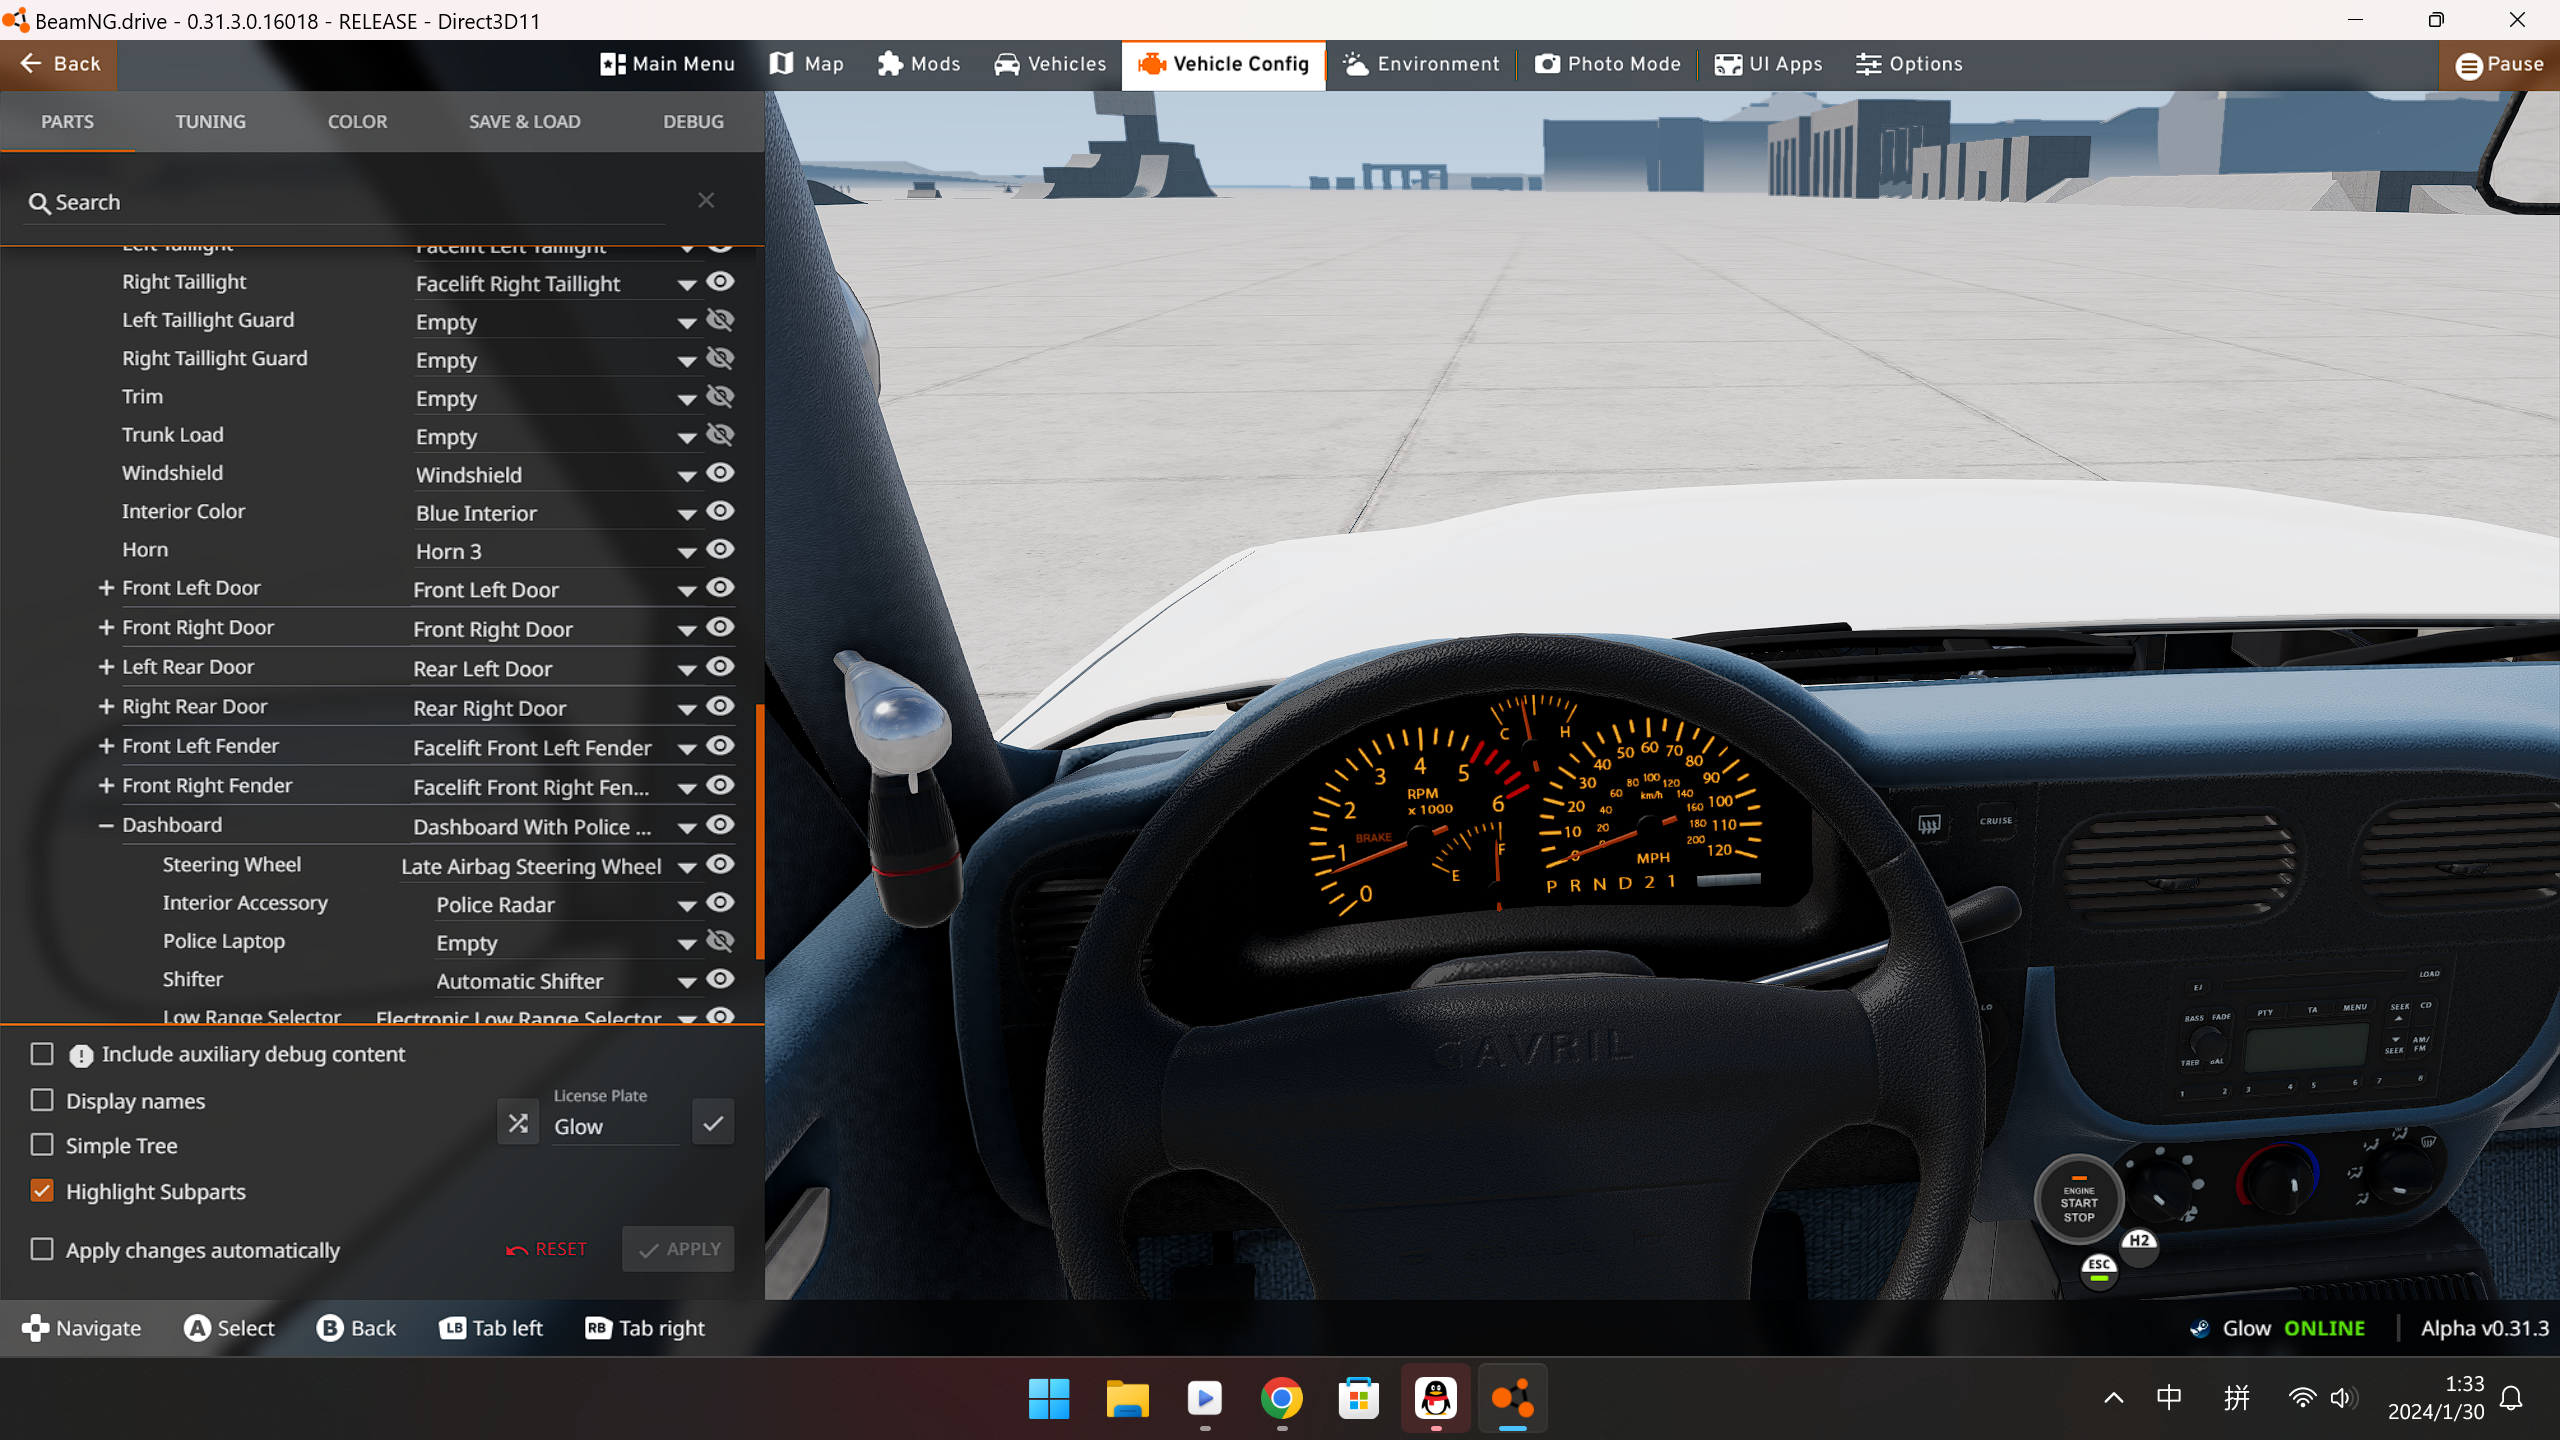This screenshot has width=2560, height=1440.
Task: Collapse the Dashboard subparts
Action: click(x=106, y=825)
